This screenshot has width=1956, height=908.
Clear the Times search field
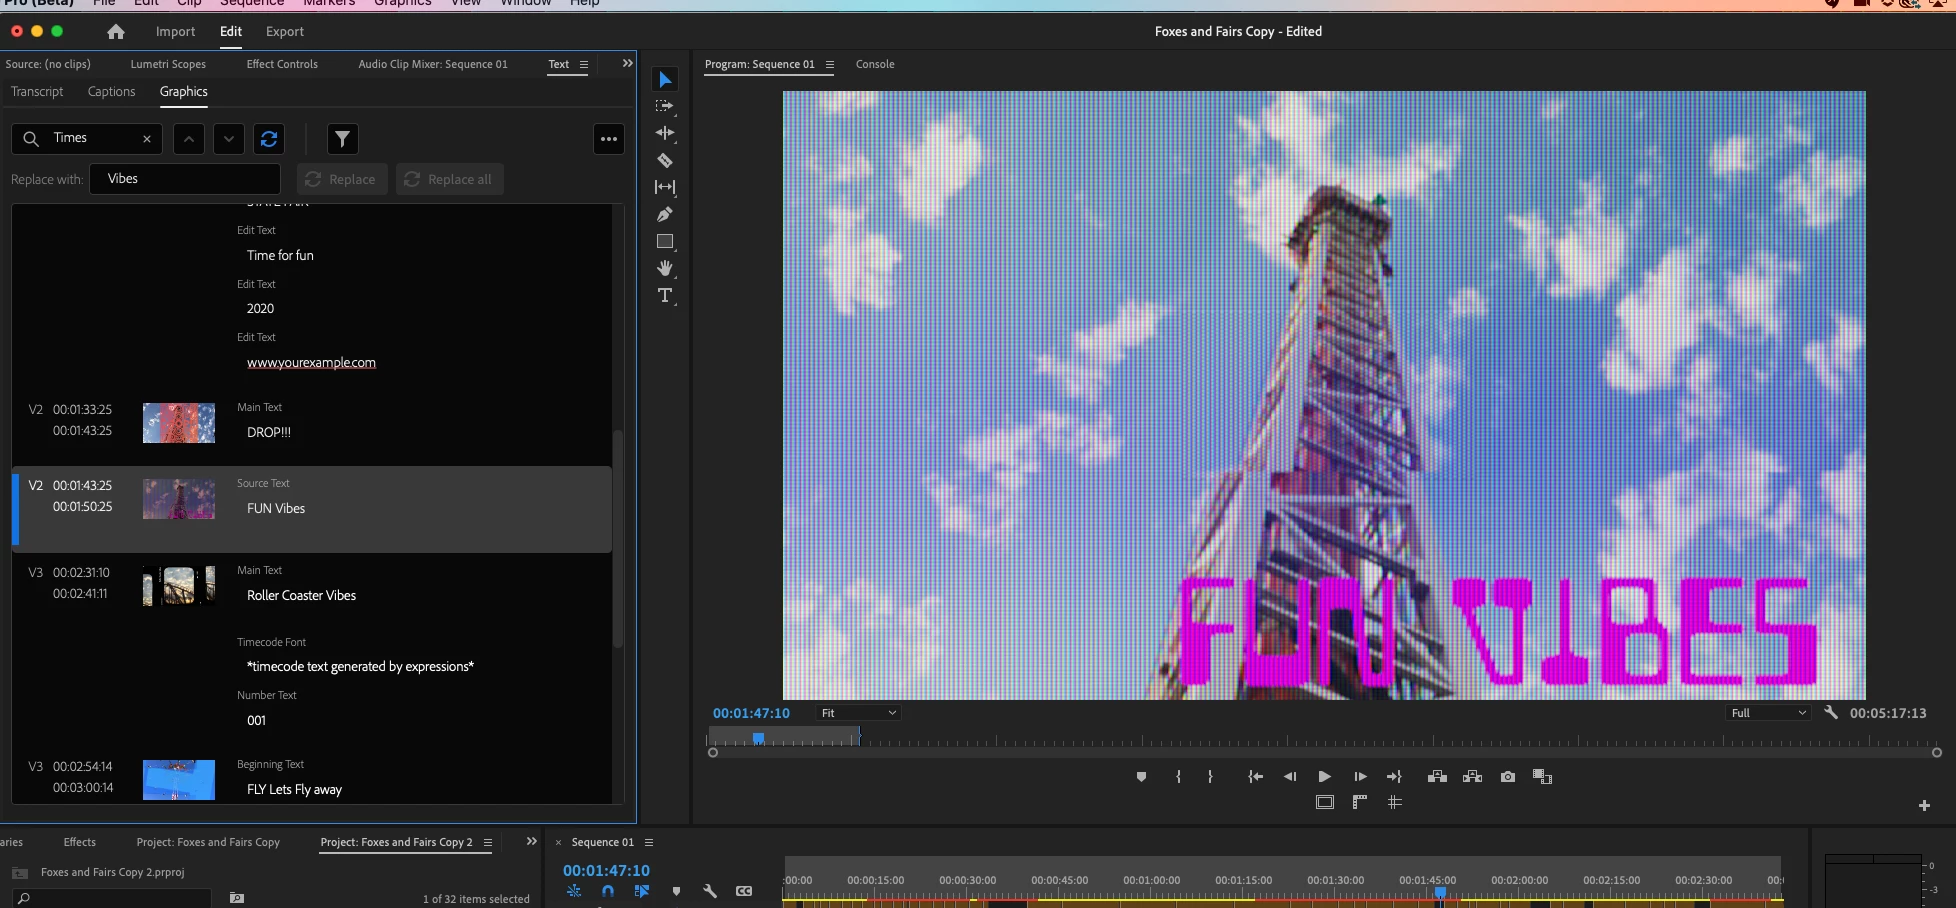(x=147, y=139)
